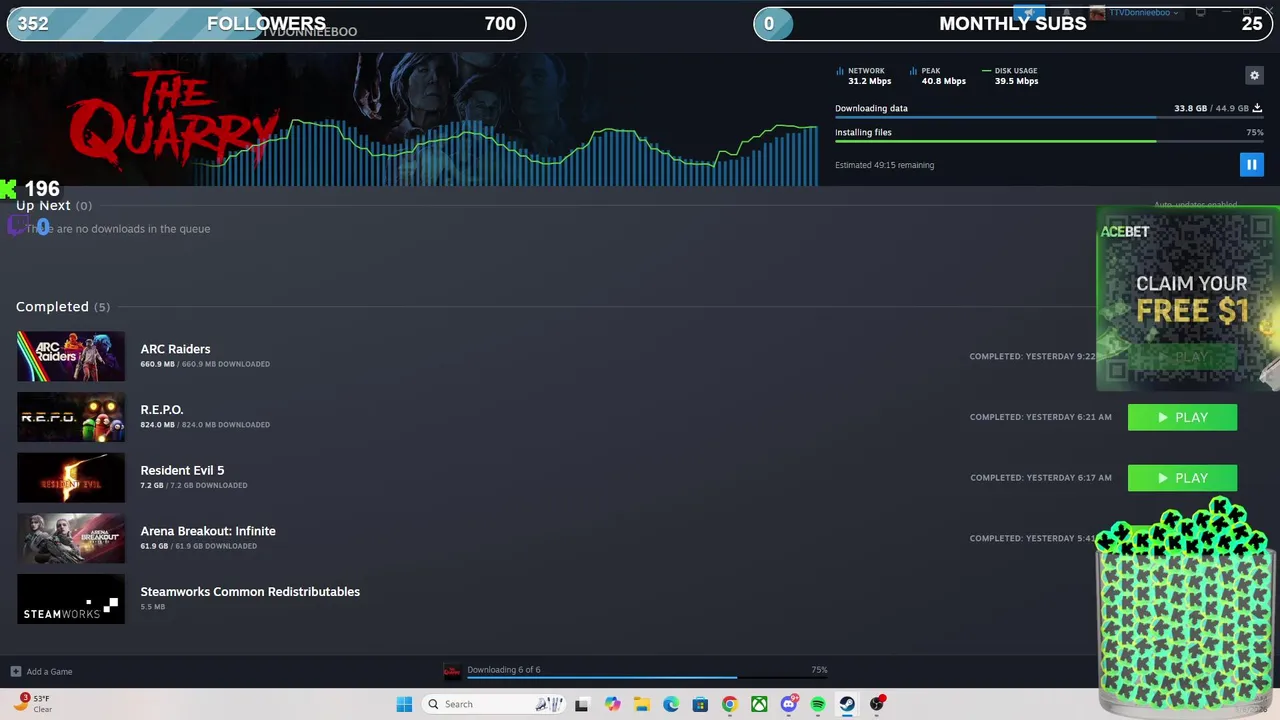Play R.E.P.O. with its PLAY button
Viewport: 1280px width, 720px height.
click(x=1182, y=417)
